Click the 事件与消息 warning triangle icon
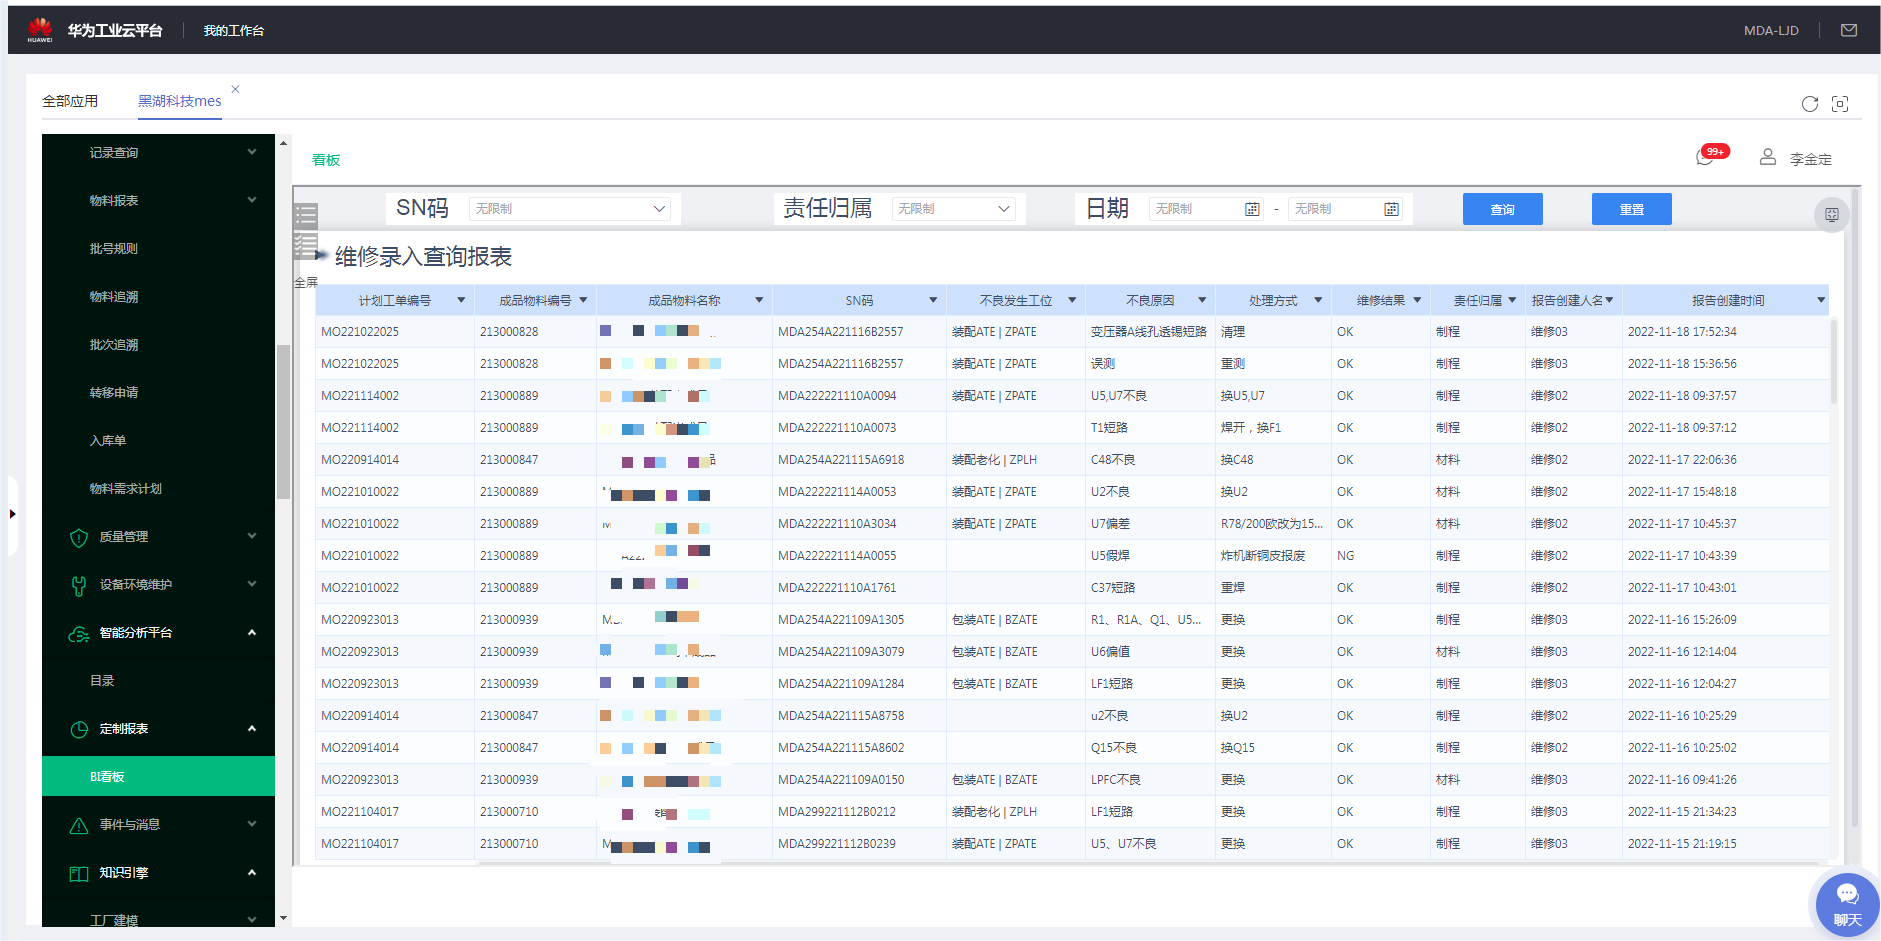Image resolution: width=1881 pixels, height=941 pixels. [79, 826]
